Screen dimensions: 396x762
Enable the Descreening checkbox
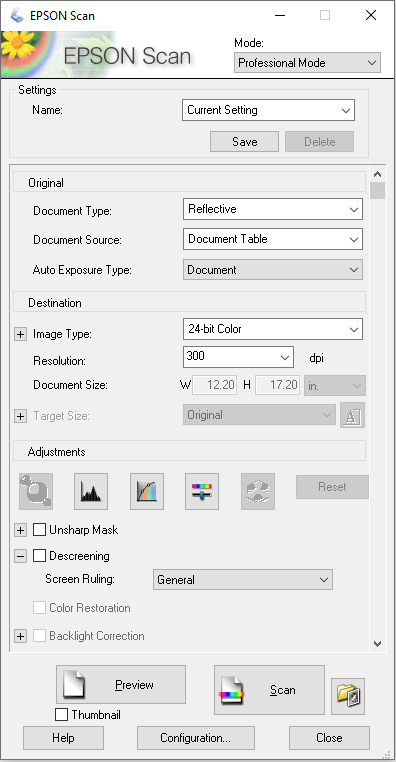(x=39, y=555)
